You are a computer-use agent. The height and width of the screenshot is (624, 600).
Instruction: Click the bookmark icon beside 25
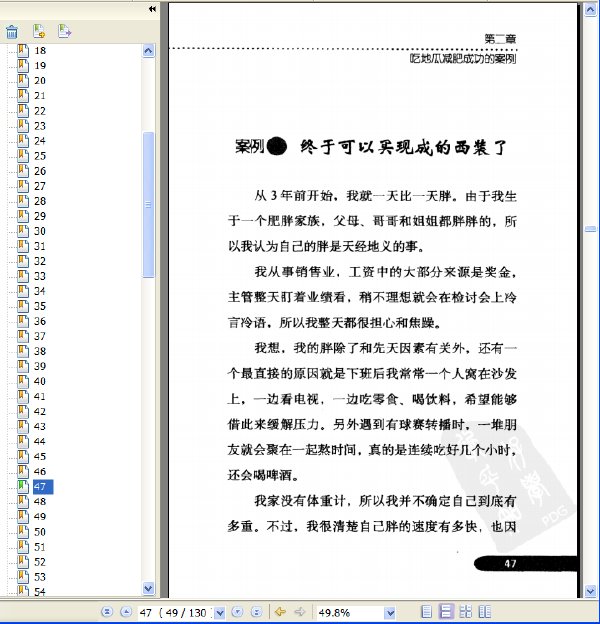[23, 156]
